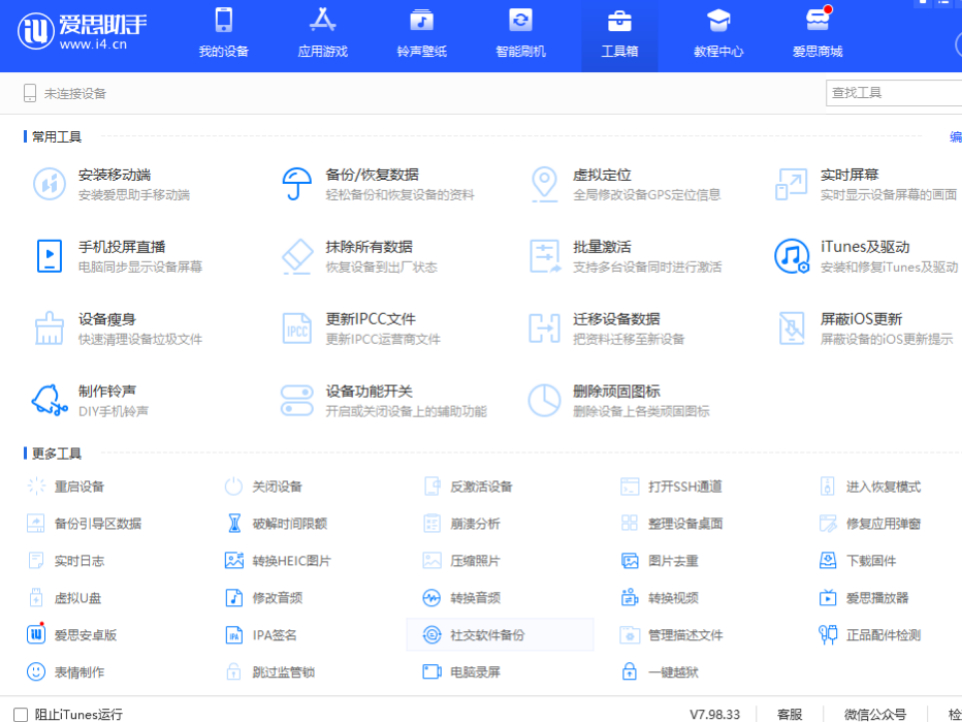962x722 pixels.
Task: Open 反激活设备 tool
Action: pyautogui.click(x=468, y=486)
